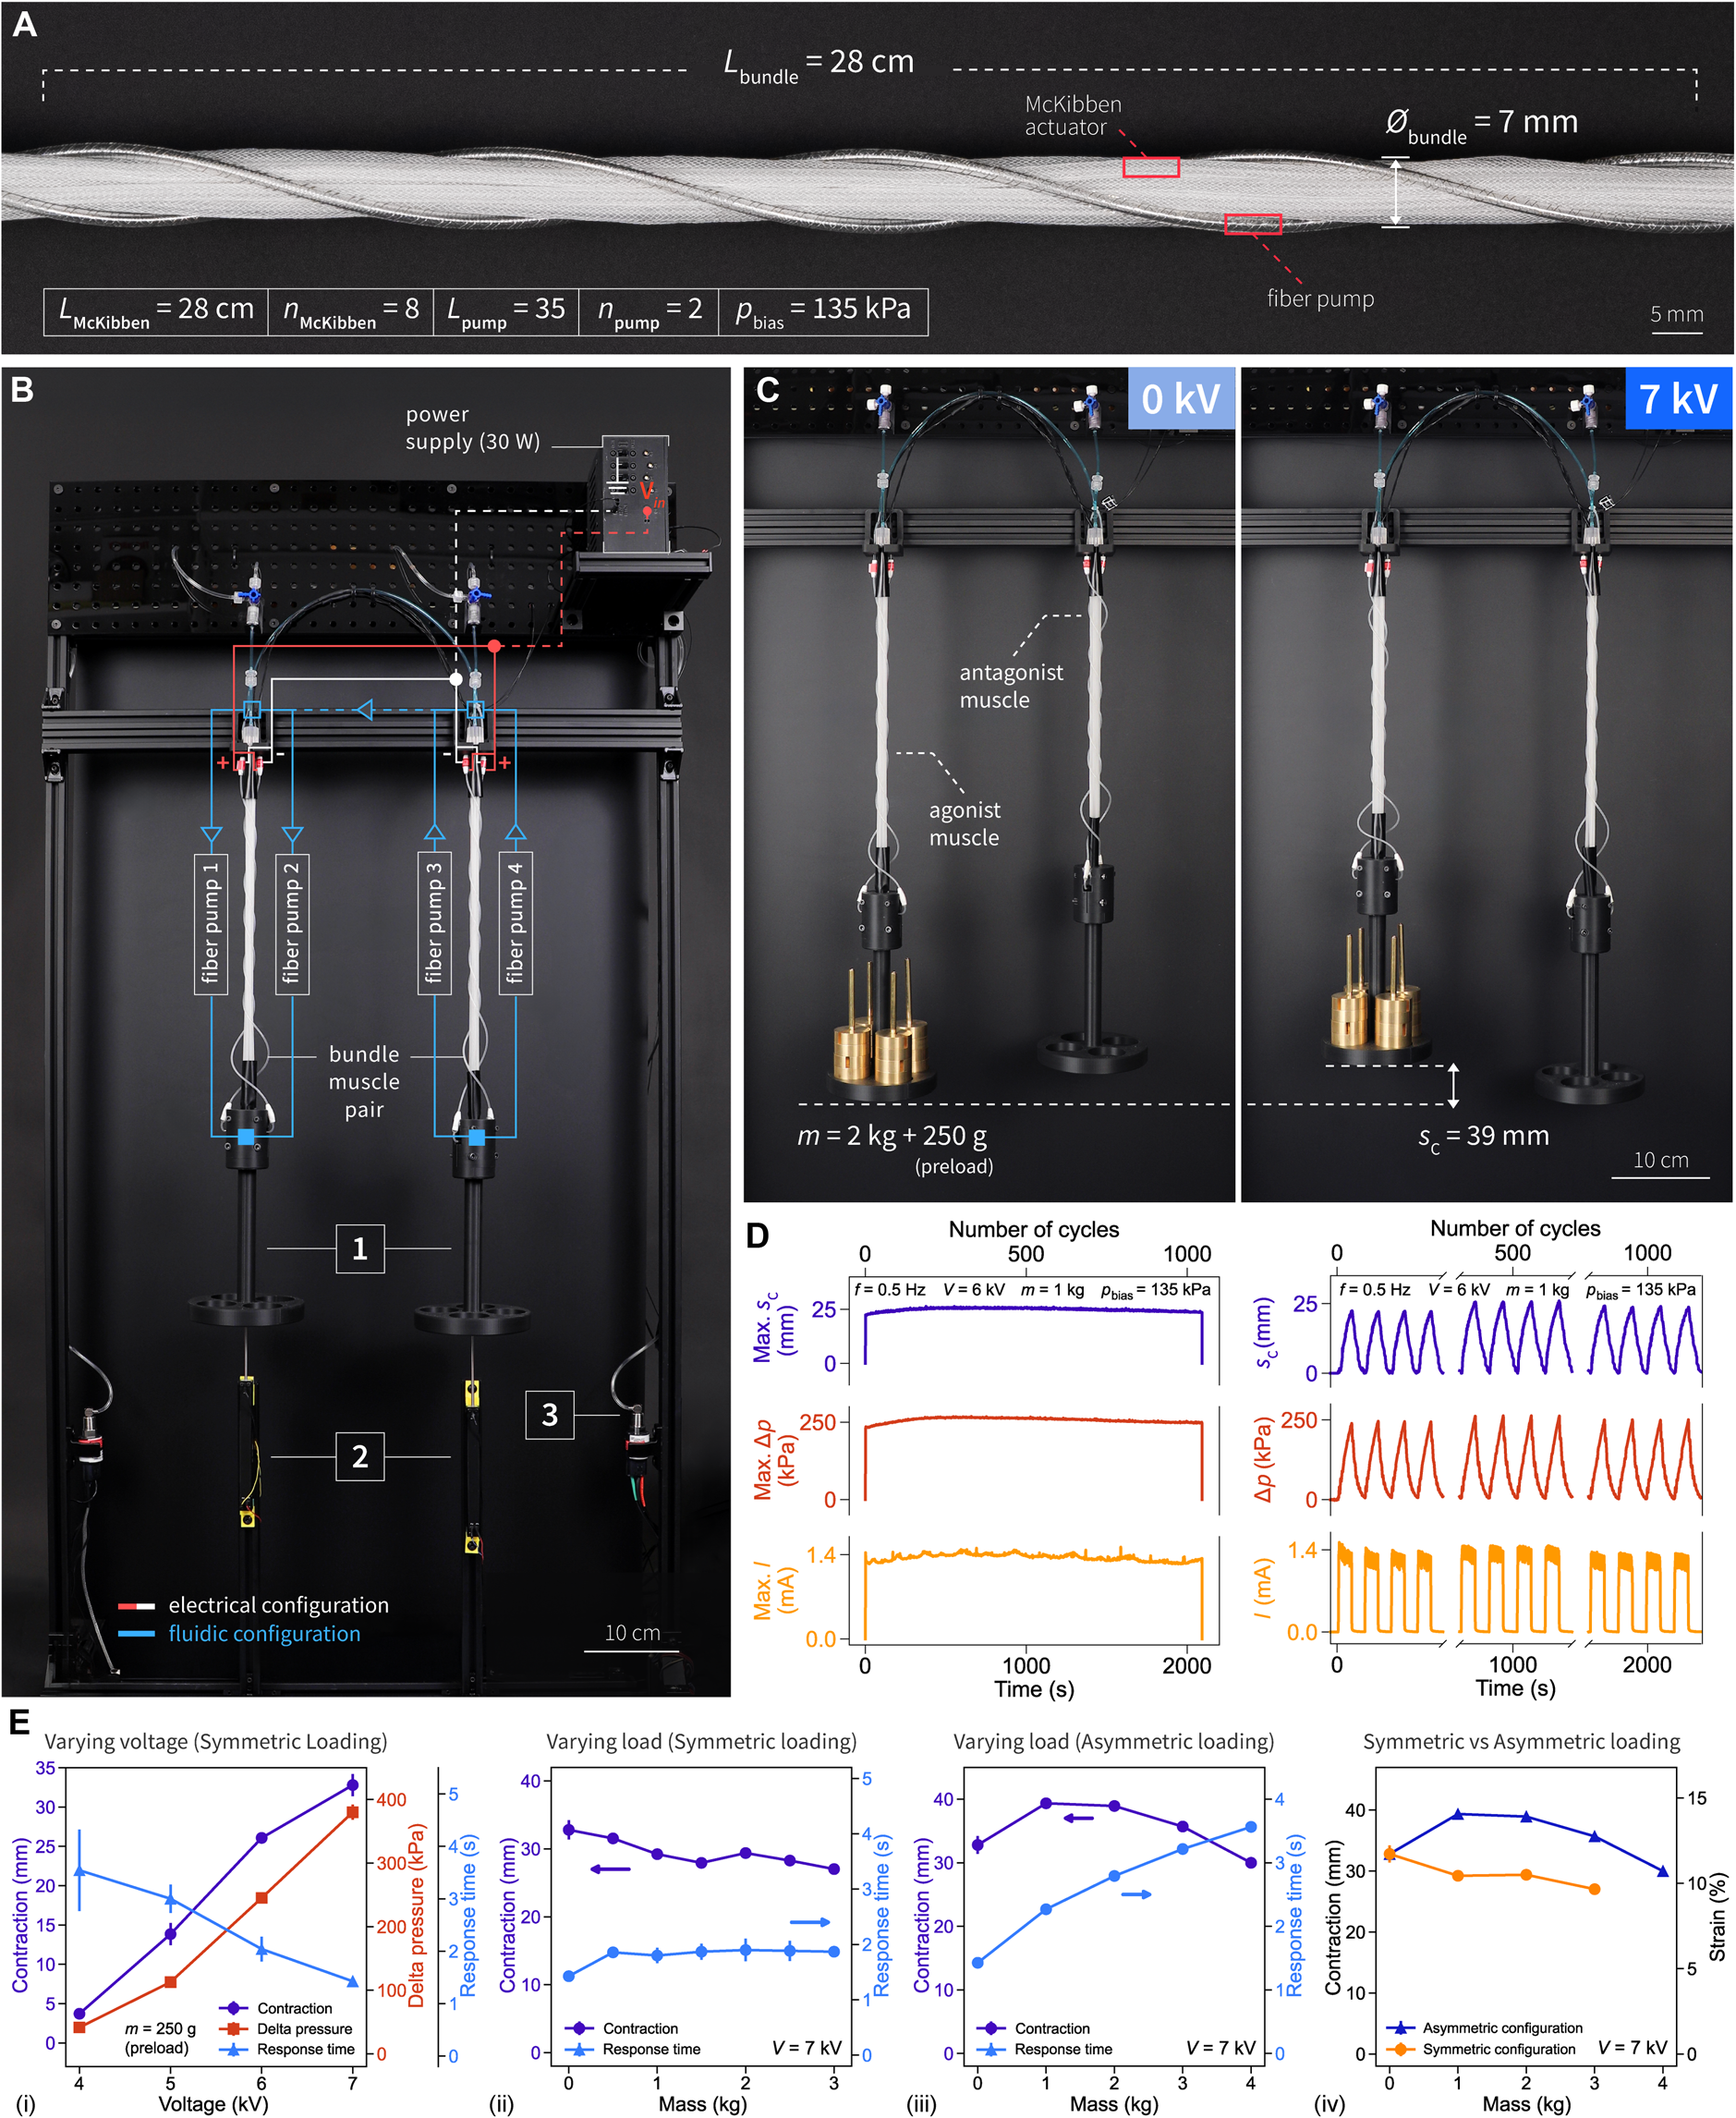Select the 0 kV label in panel C
The width and height of the screenshot is (1736, 2118).
pyautogui.click(x=1180, y=399)
